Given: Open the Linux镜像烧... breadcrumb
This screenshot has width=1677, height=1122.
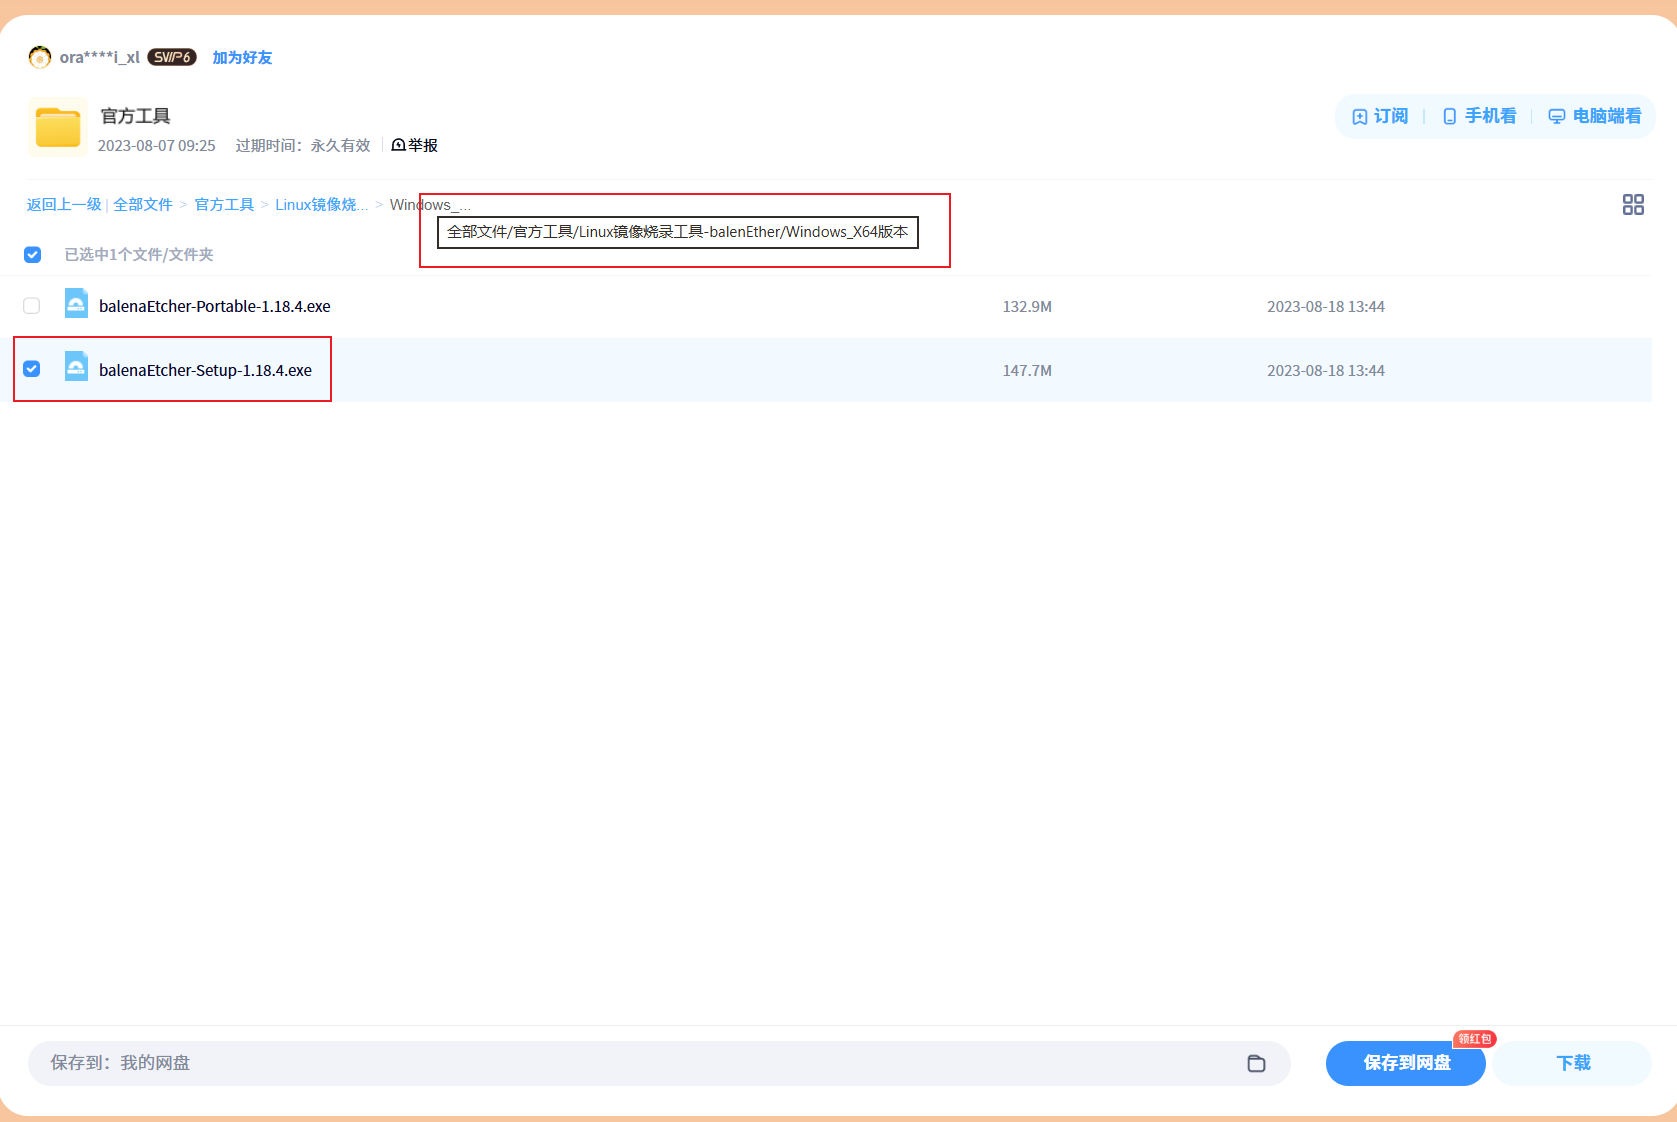Looking at the screenshot, I should 322,205.
